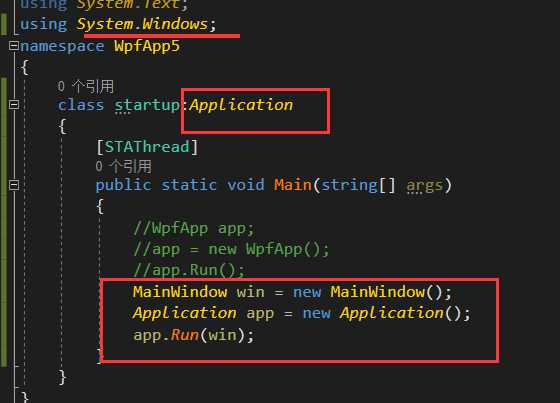560x403 pixels.
Task: Click the comment '//WpfApp app;'
Action: tap(194, 228)
